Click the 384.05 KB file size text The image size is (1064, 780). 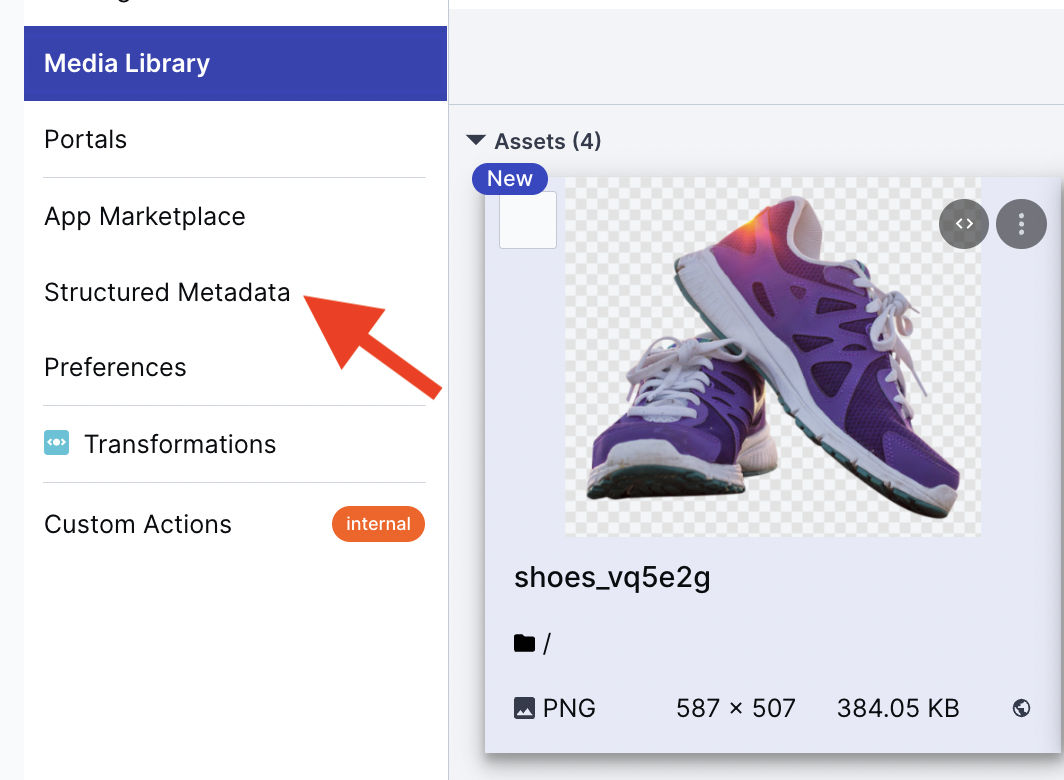coord(897,709)
